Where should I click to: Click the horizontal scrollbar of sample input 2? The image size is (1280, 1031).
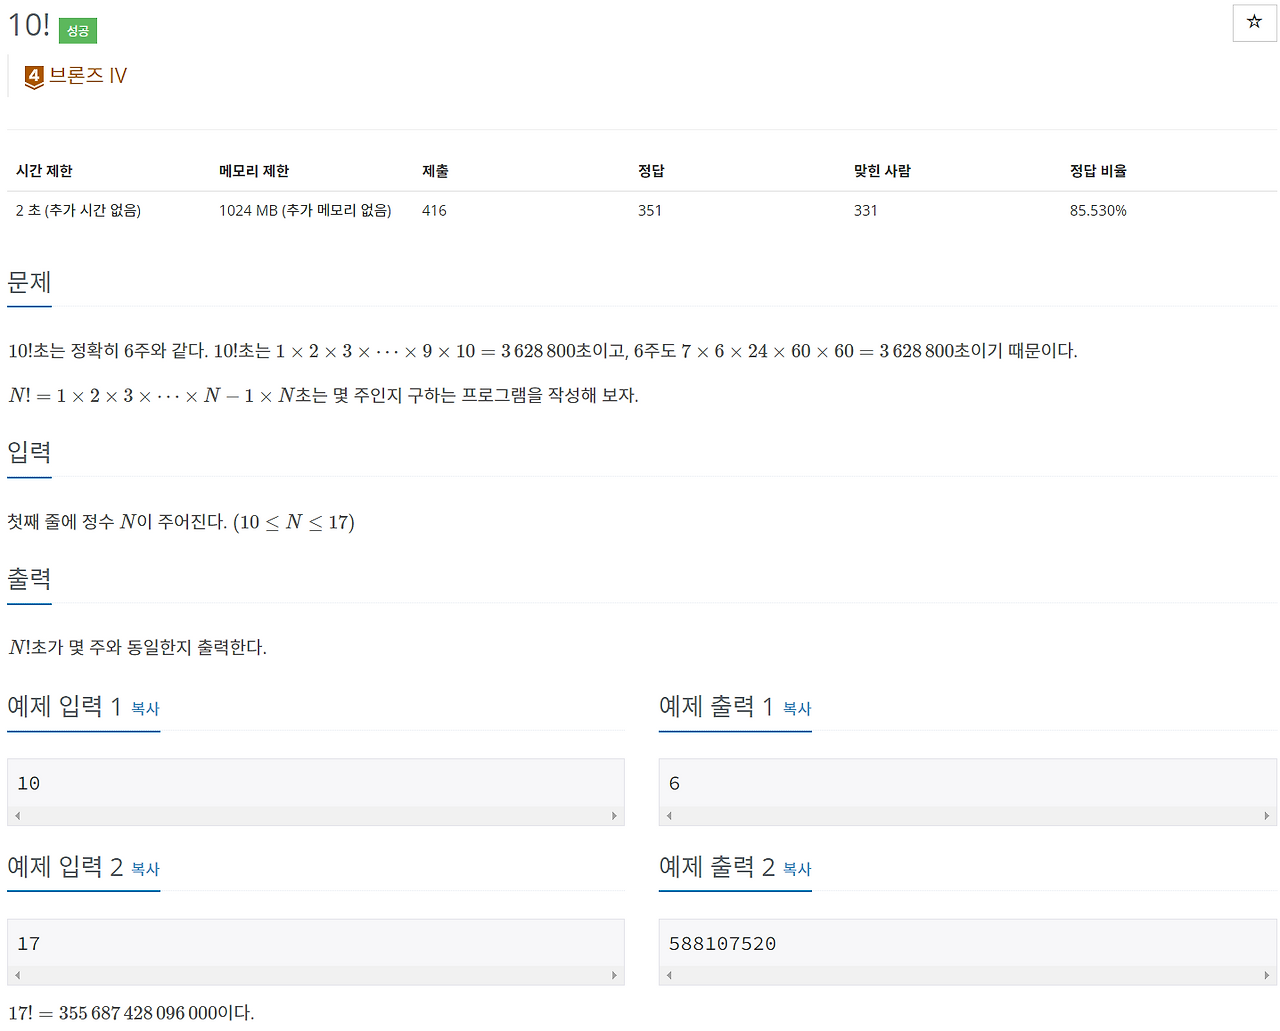tap(316, 975)
